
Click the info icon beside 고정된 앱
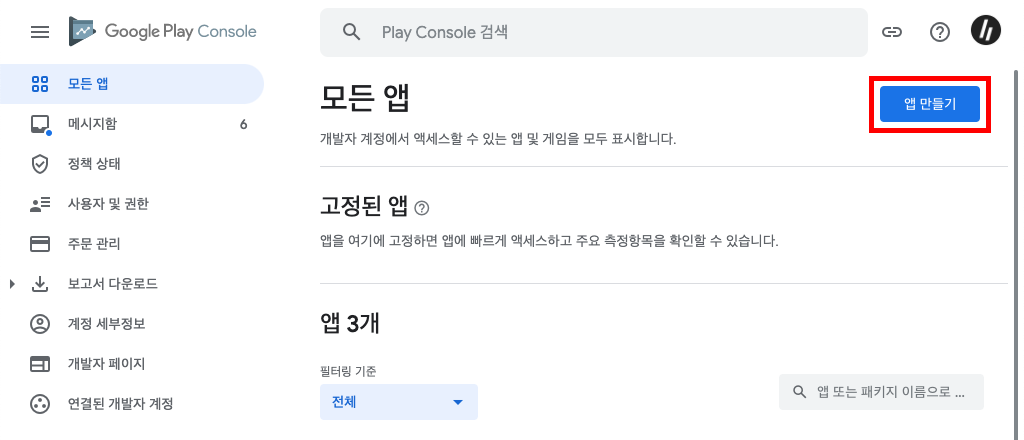tap(421, 208)
